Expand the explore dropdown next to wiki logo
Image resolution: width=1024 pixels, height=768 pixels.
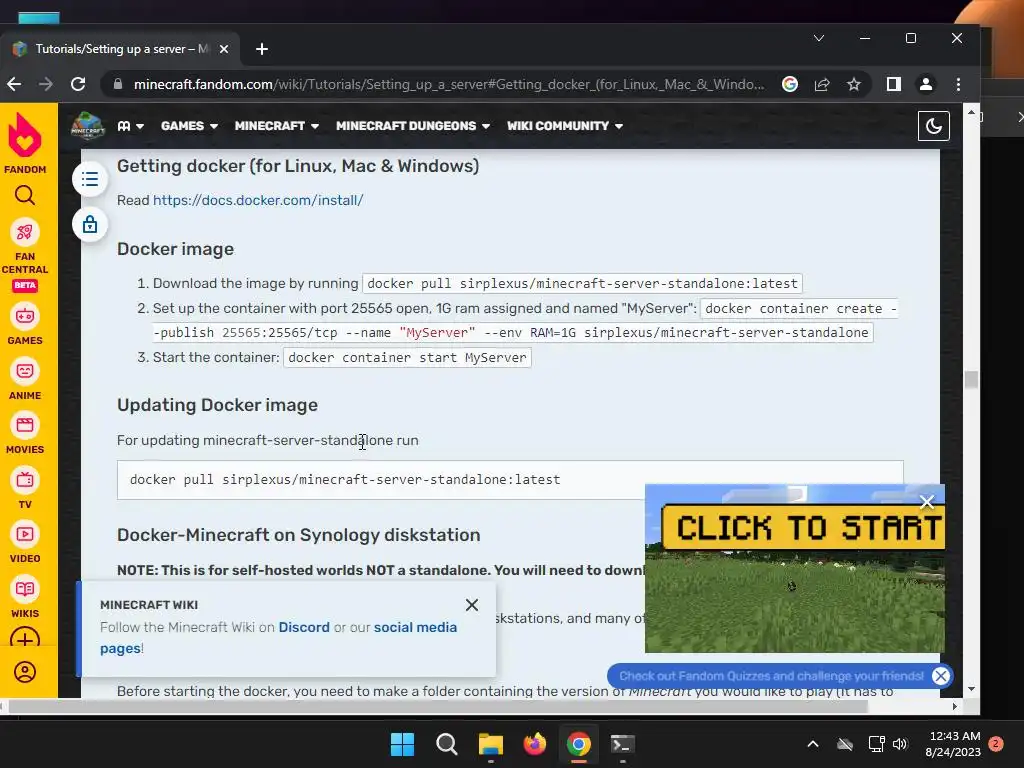131,126
